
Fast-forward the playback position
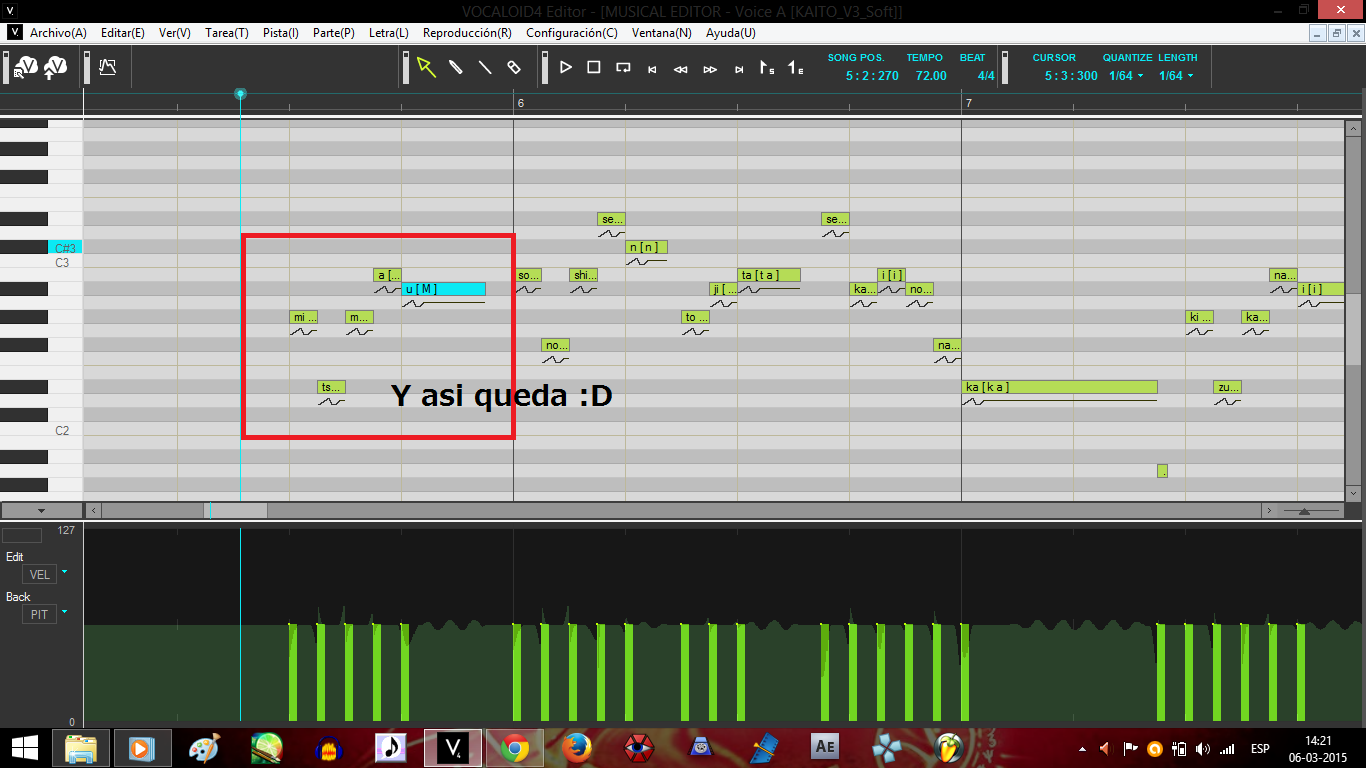coord(710,67)
